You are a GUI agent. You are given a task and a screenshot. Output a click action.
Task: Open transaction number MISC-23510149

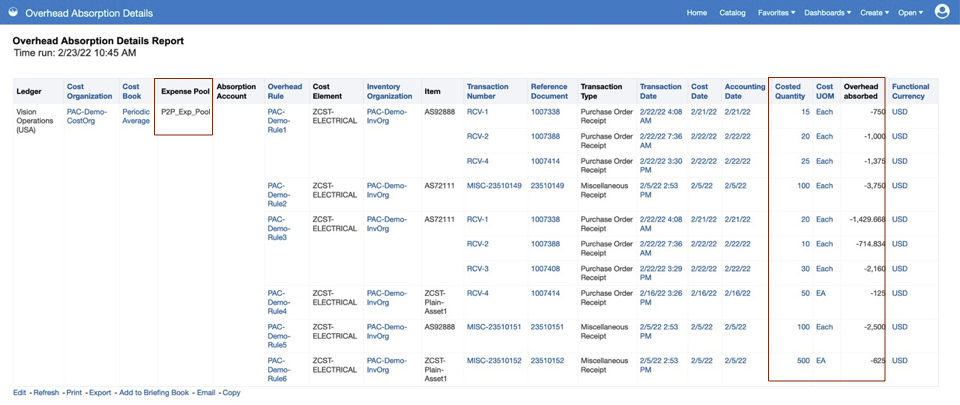click(494, 186)
